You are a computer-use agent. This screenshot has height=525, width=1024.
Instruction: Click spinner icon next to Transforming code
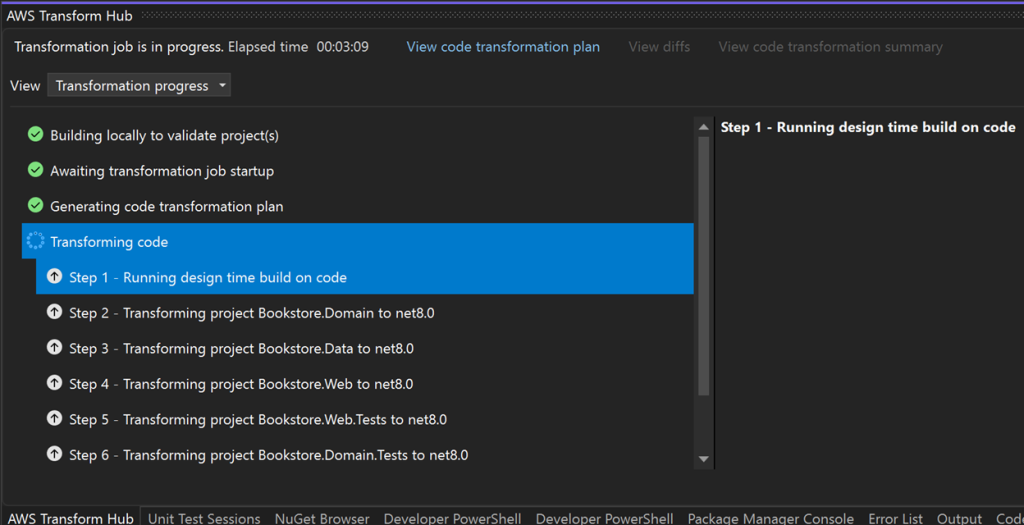35,242
